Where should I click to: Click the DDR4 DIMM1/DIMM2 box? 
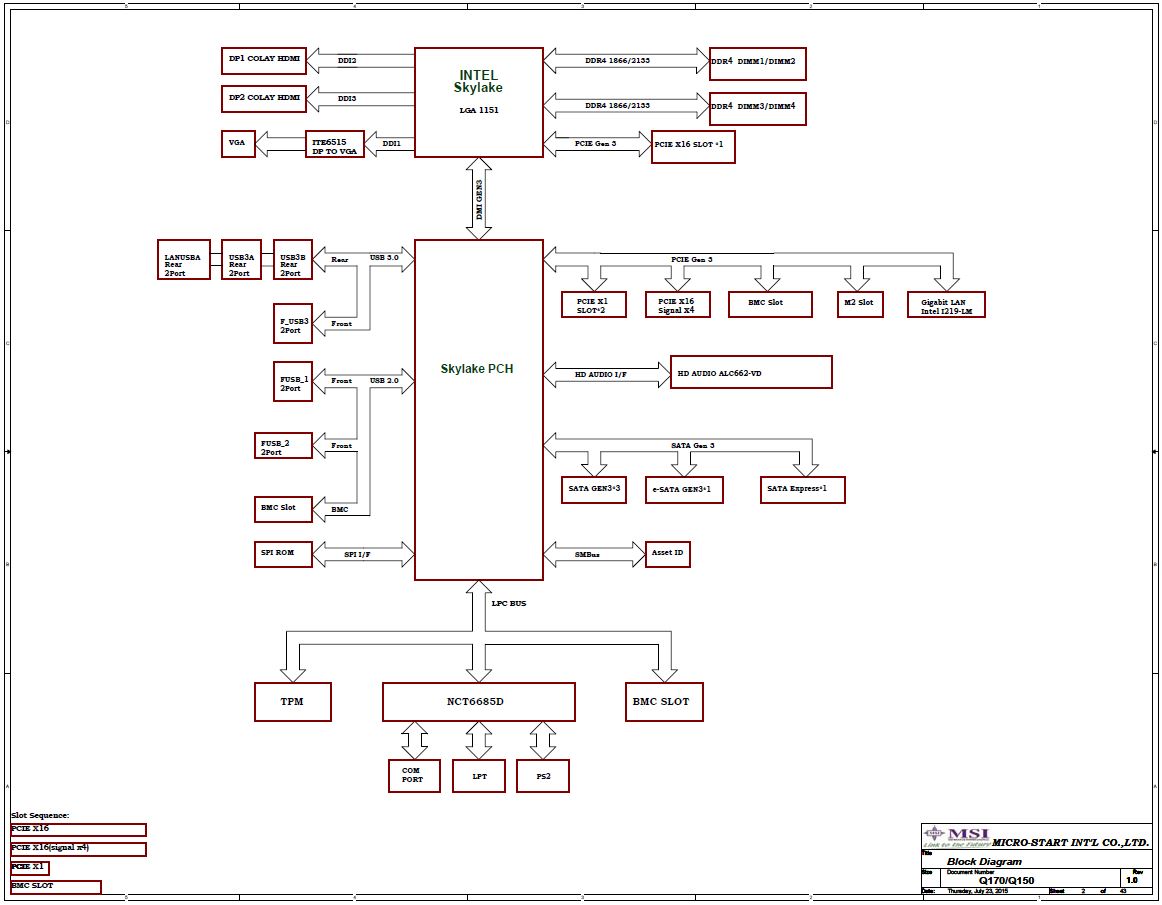pos(757,64)
